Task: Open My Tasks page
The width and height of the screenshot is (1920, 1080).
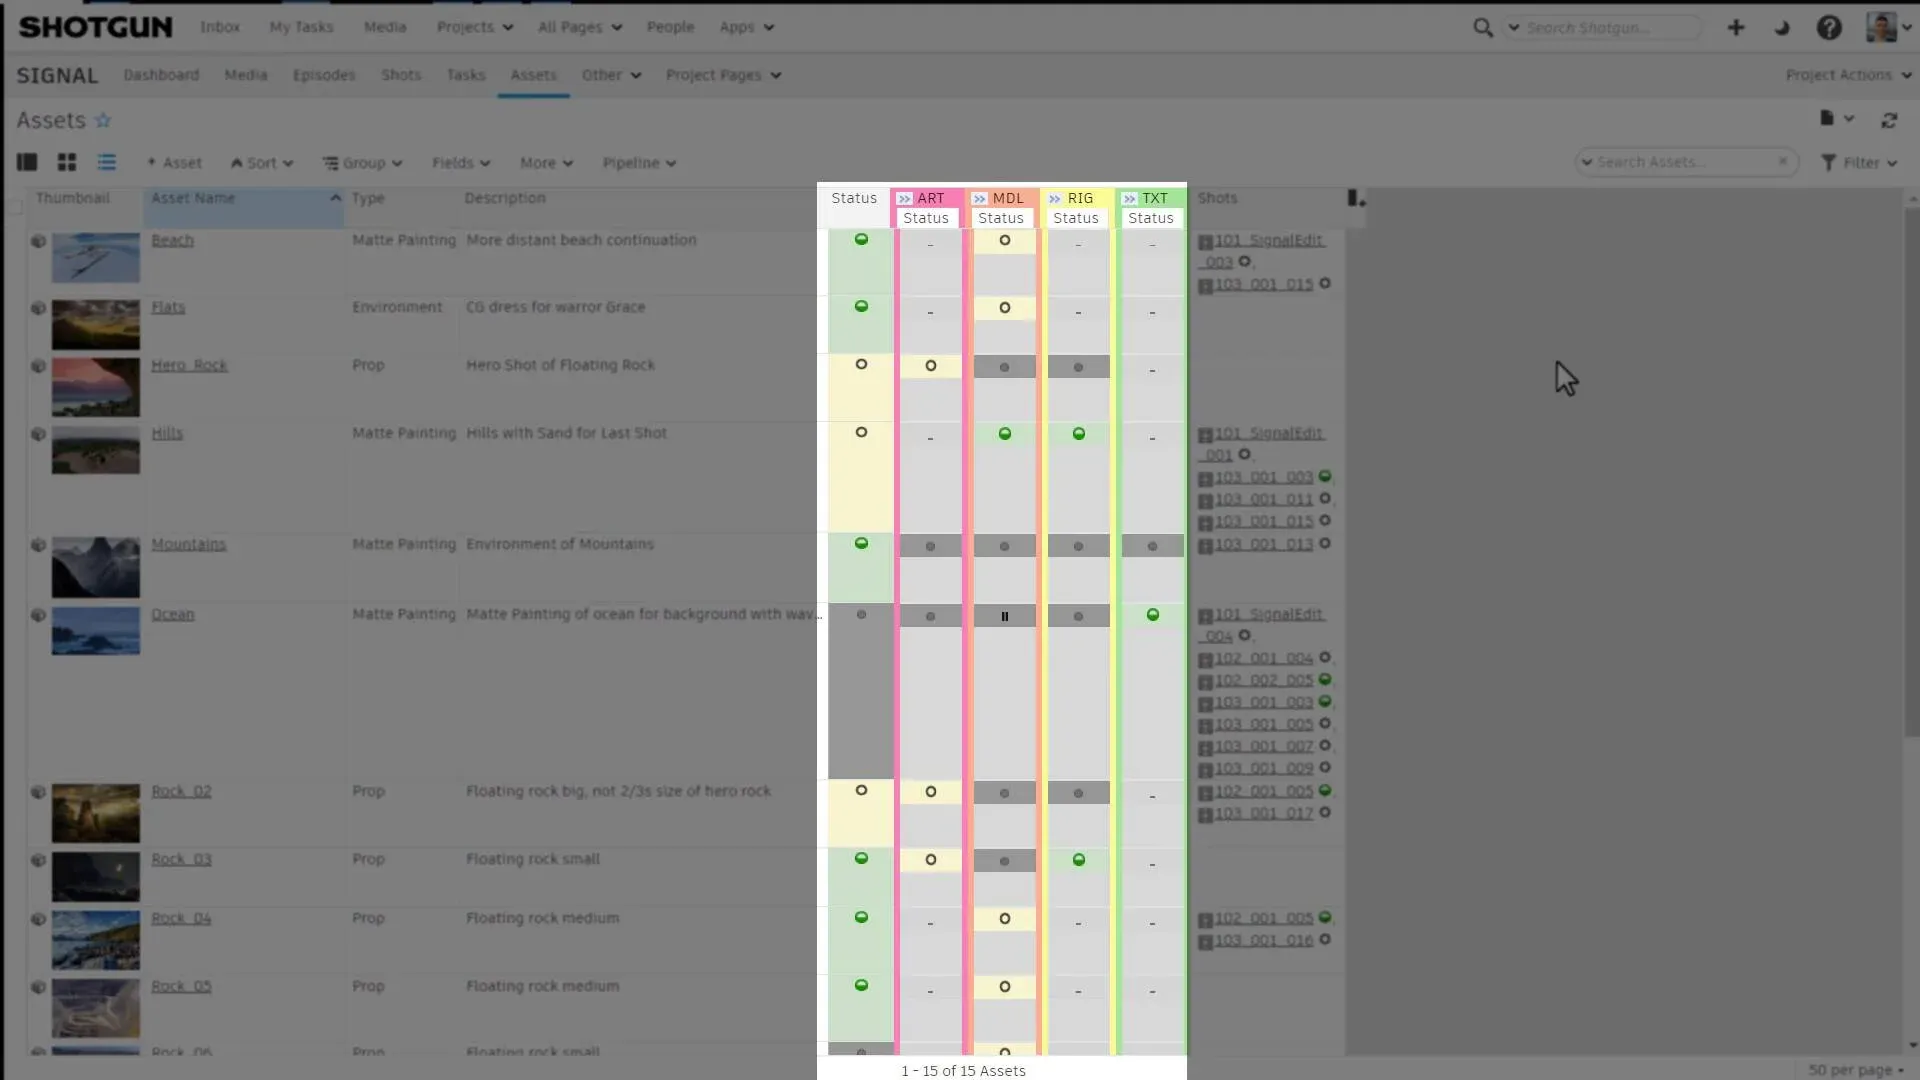Action: pos(301,27)
